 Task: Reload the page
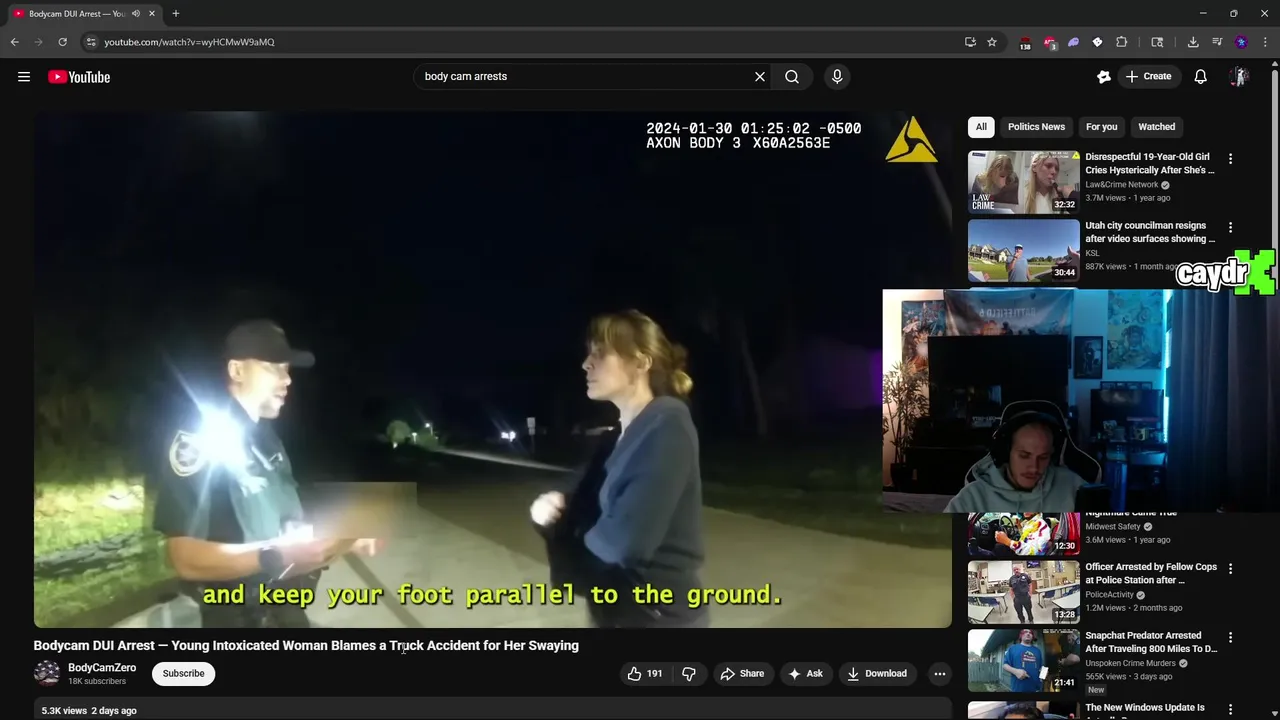(x=62, y=42)
